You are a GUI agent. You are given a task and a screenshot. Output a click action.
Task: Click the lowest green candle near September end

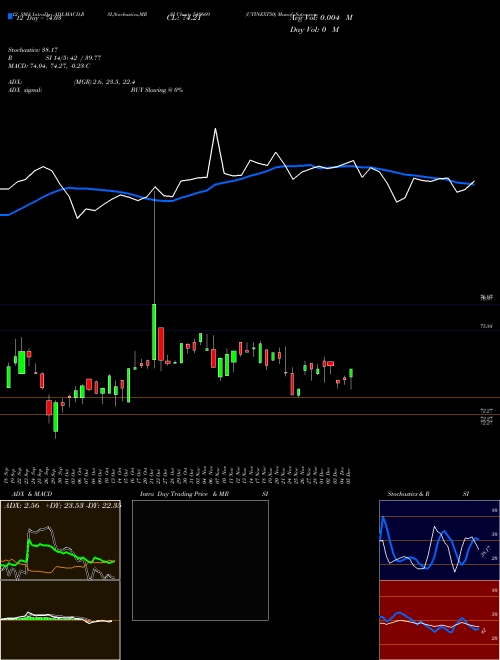click(x=55, y=418)
